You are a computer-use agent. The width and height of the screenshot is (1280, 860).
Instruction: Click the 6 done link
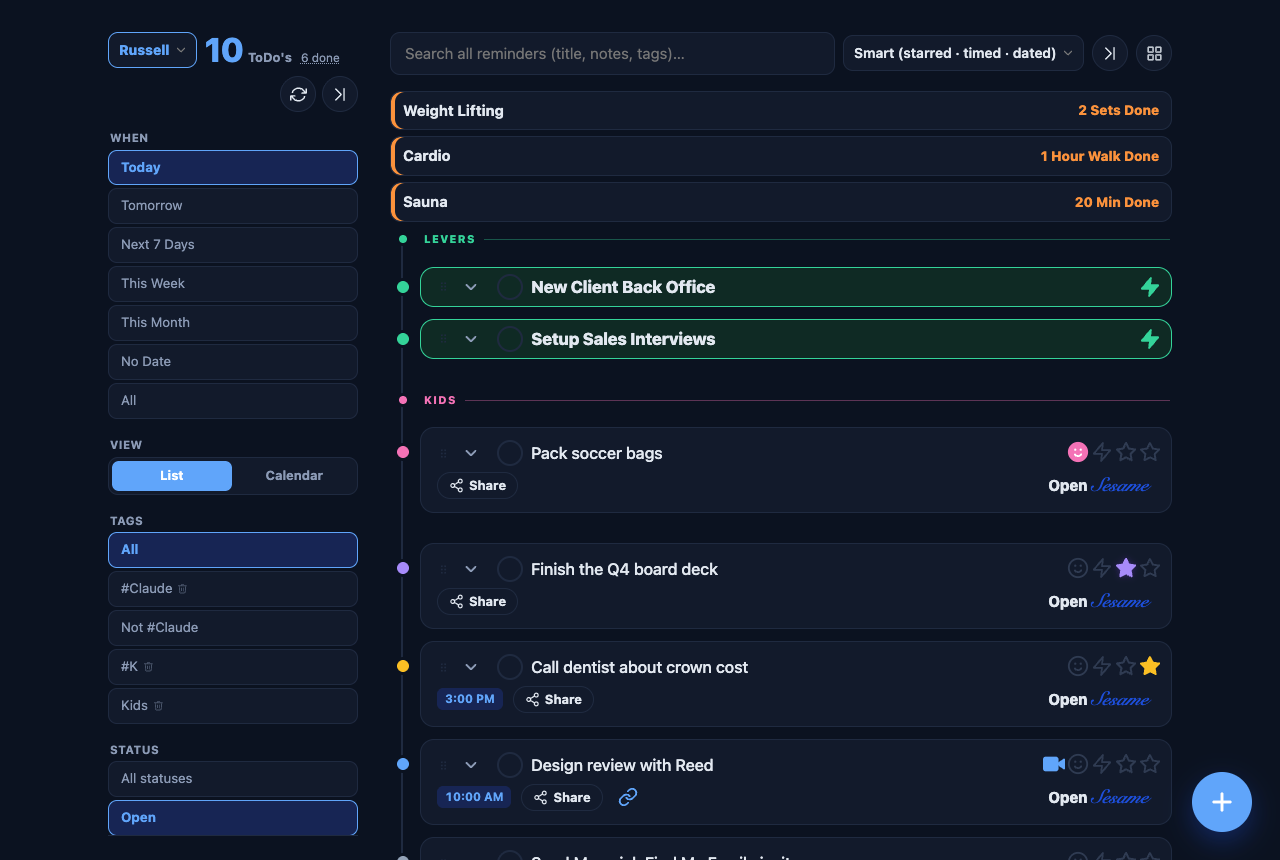click(x=320, y=58)
